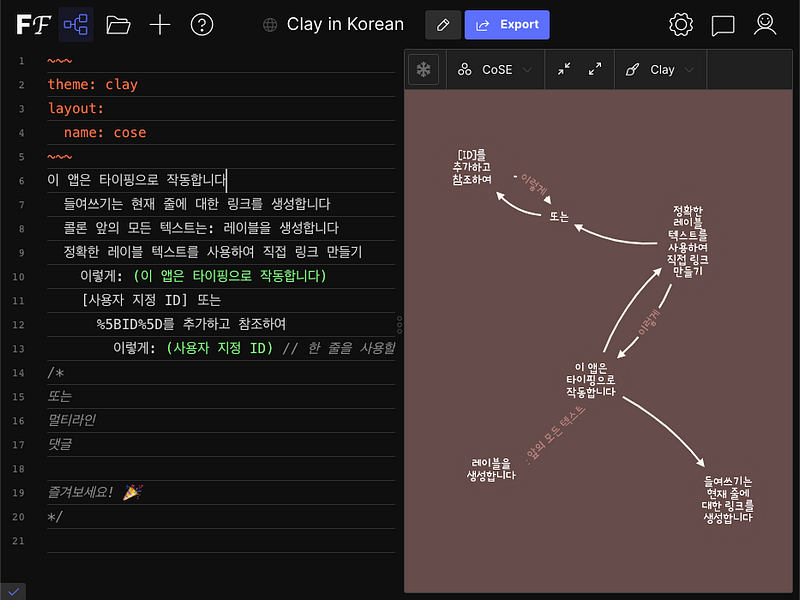Click line 6 text '이 앱은 타이핑으로 작동합니다'
Image resolution: width=800 pixels, height=600 pixels.
137,180
